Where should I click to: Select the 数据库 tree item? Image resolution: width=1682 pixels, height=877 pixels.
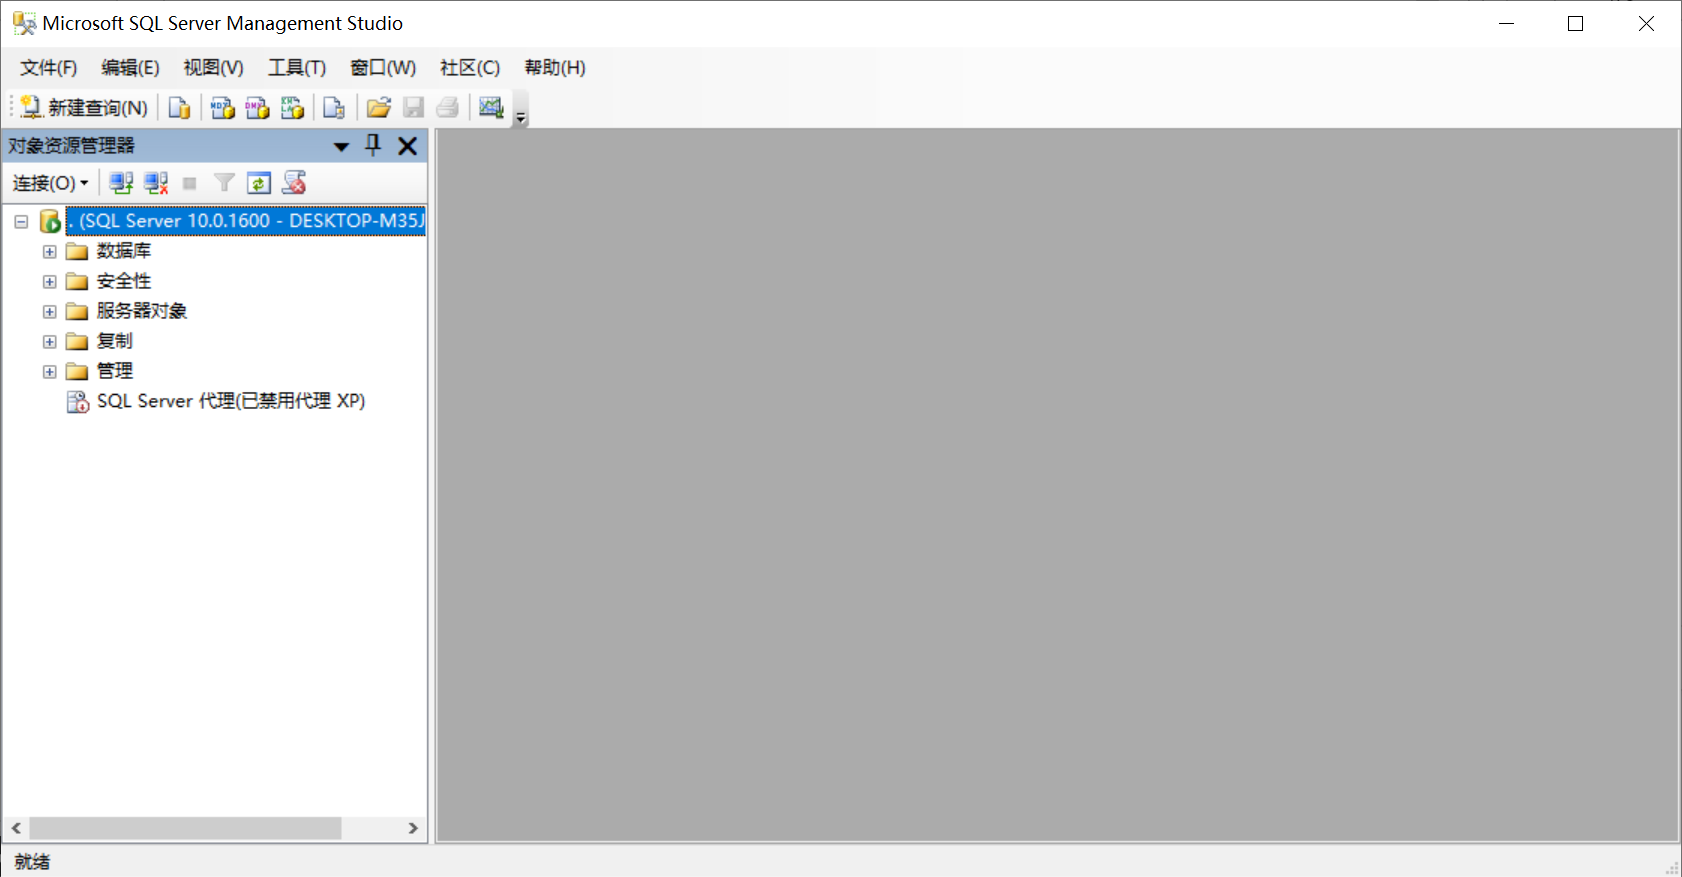click(x=124, y=251)
